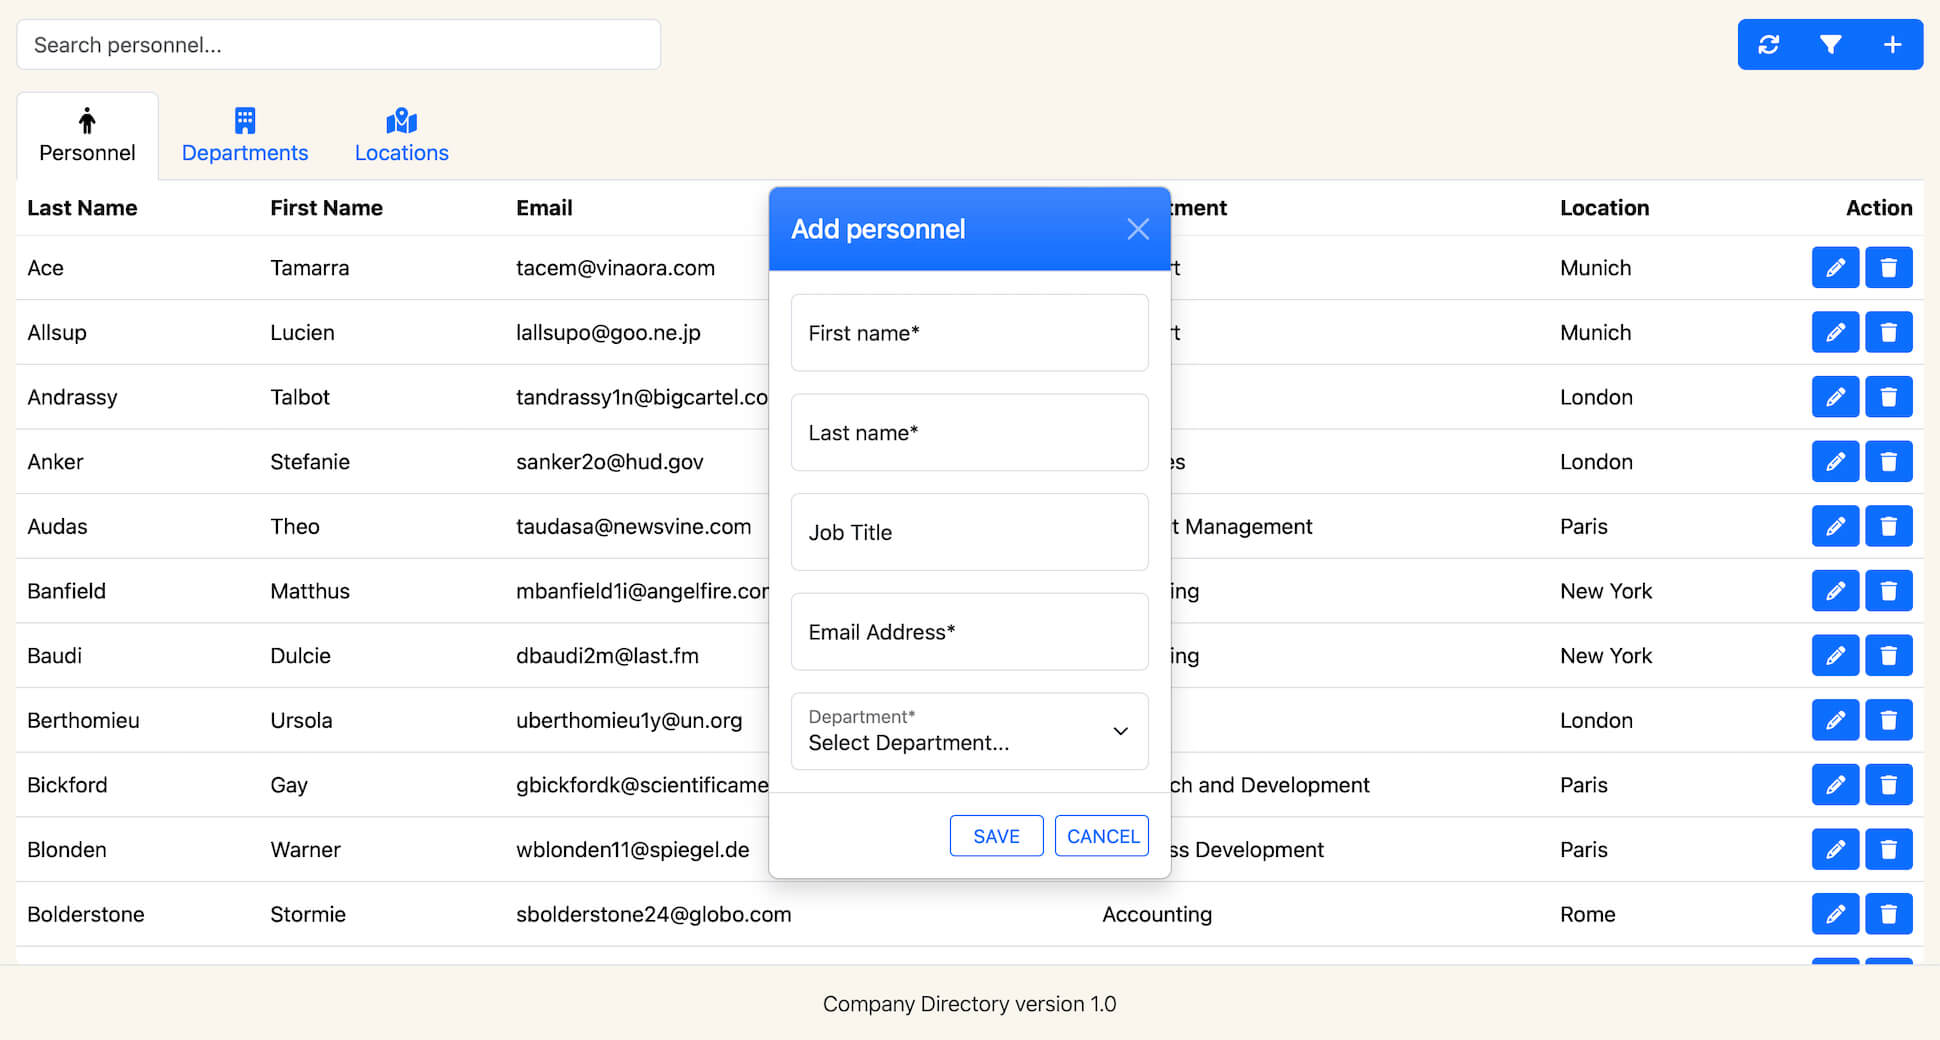Click the refresh icon in top toolbar
Viewport: 1940px width, 1040px height.
[x=1768, y=45]
